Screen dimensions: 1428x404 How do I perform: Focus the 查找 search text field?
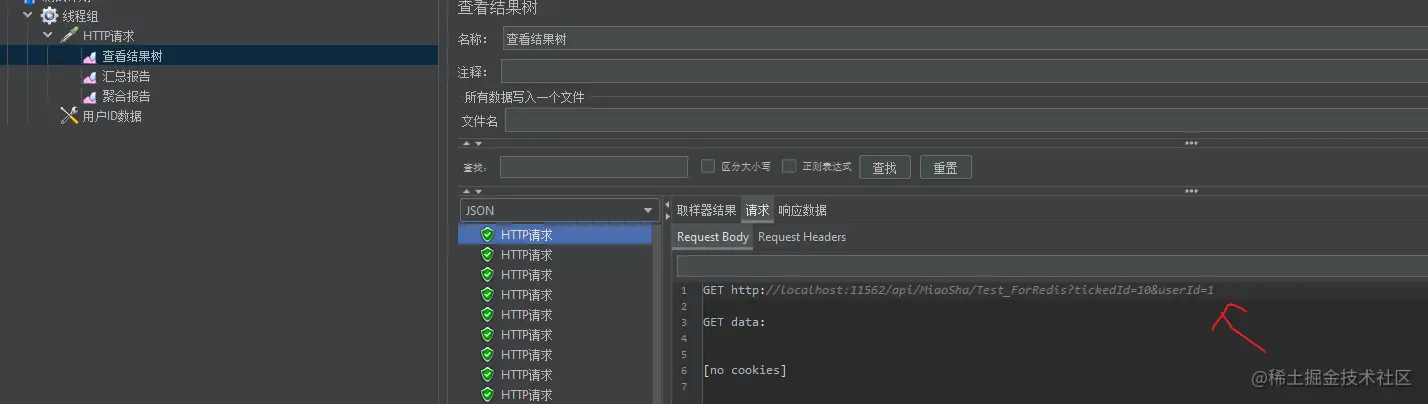click(x=594, y=167)
